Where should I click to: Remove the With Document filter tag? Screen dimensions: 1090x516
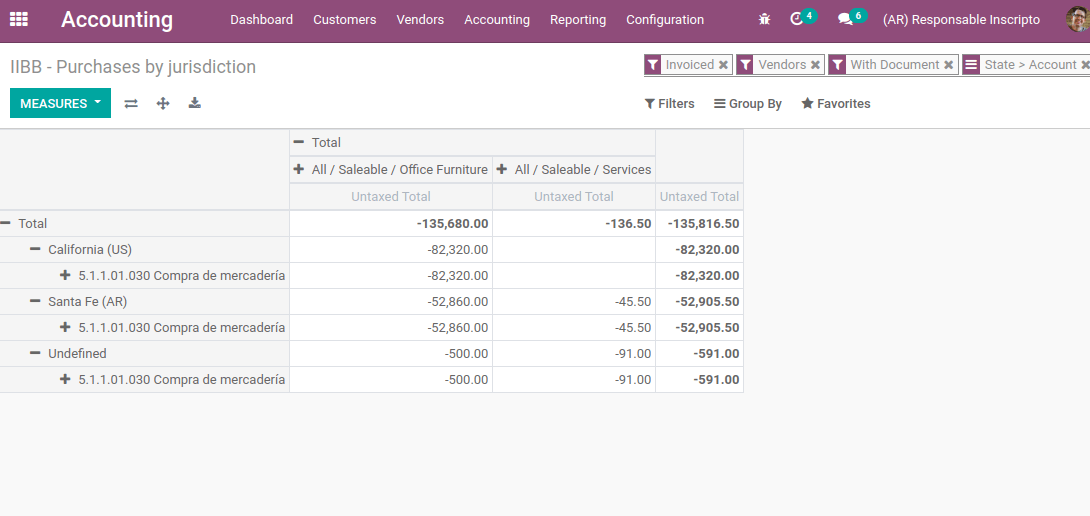coord(948,65)
